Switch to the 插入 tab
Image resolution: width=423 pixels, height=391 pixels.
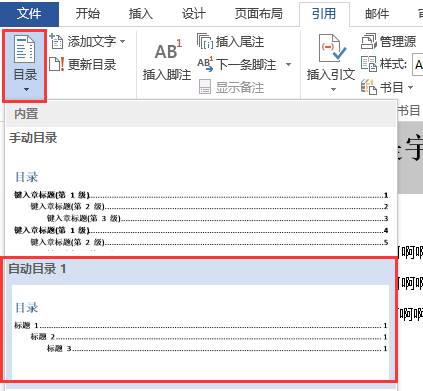141,14
